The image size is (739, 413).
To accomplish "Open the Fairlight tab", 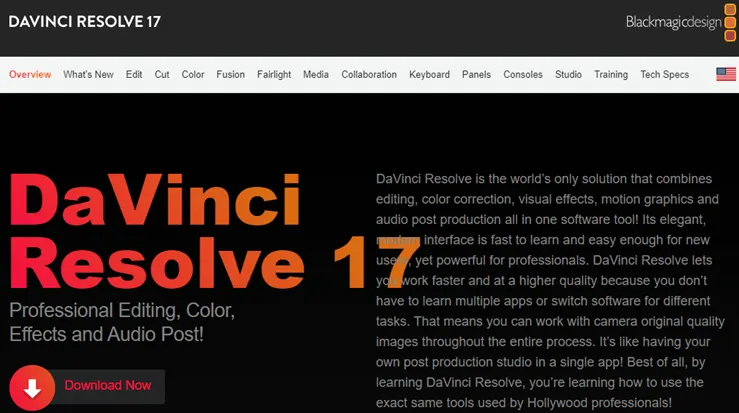I will (274, 74).
